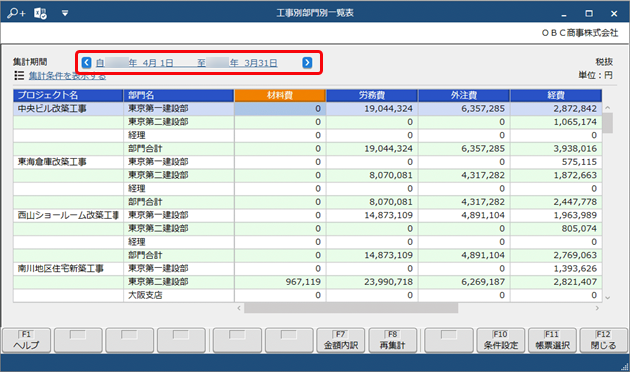Click the vertical scrollbar up arrow
This screenshot has width=630, height=372.
click(x=608, y=108)
